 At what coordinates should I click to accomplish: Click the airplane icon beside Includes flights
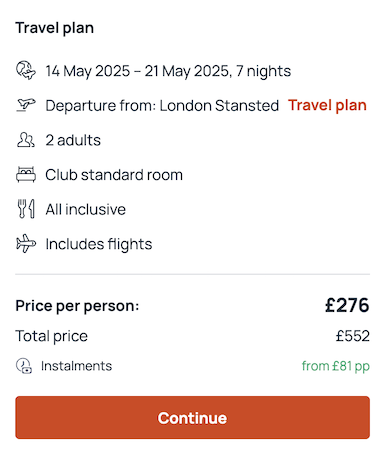pos(26,244)
